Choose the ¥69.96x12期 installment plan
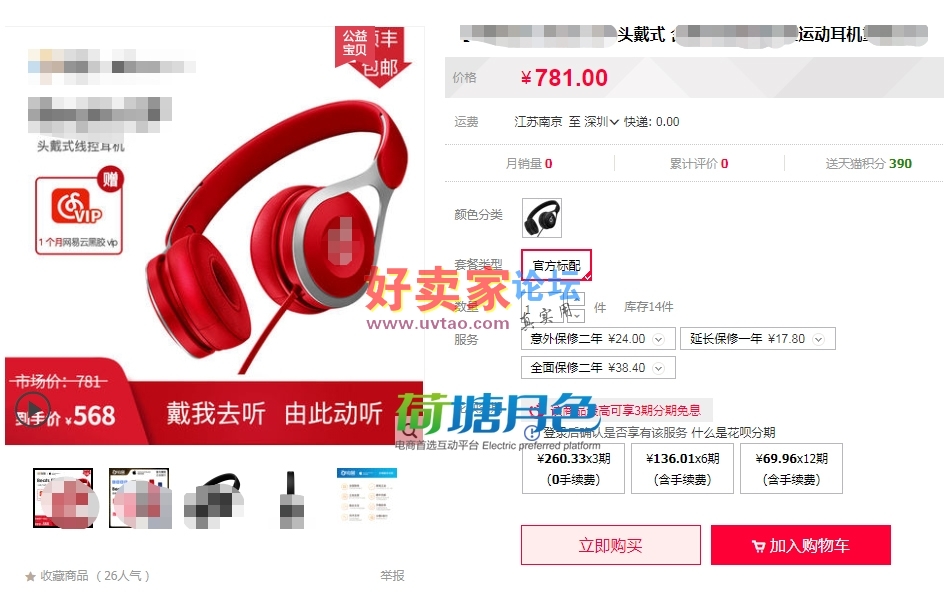This screenshot has height=592, width=944. (x=791, y=469)
